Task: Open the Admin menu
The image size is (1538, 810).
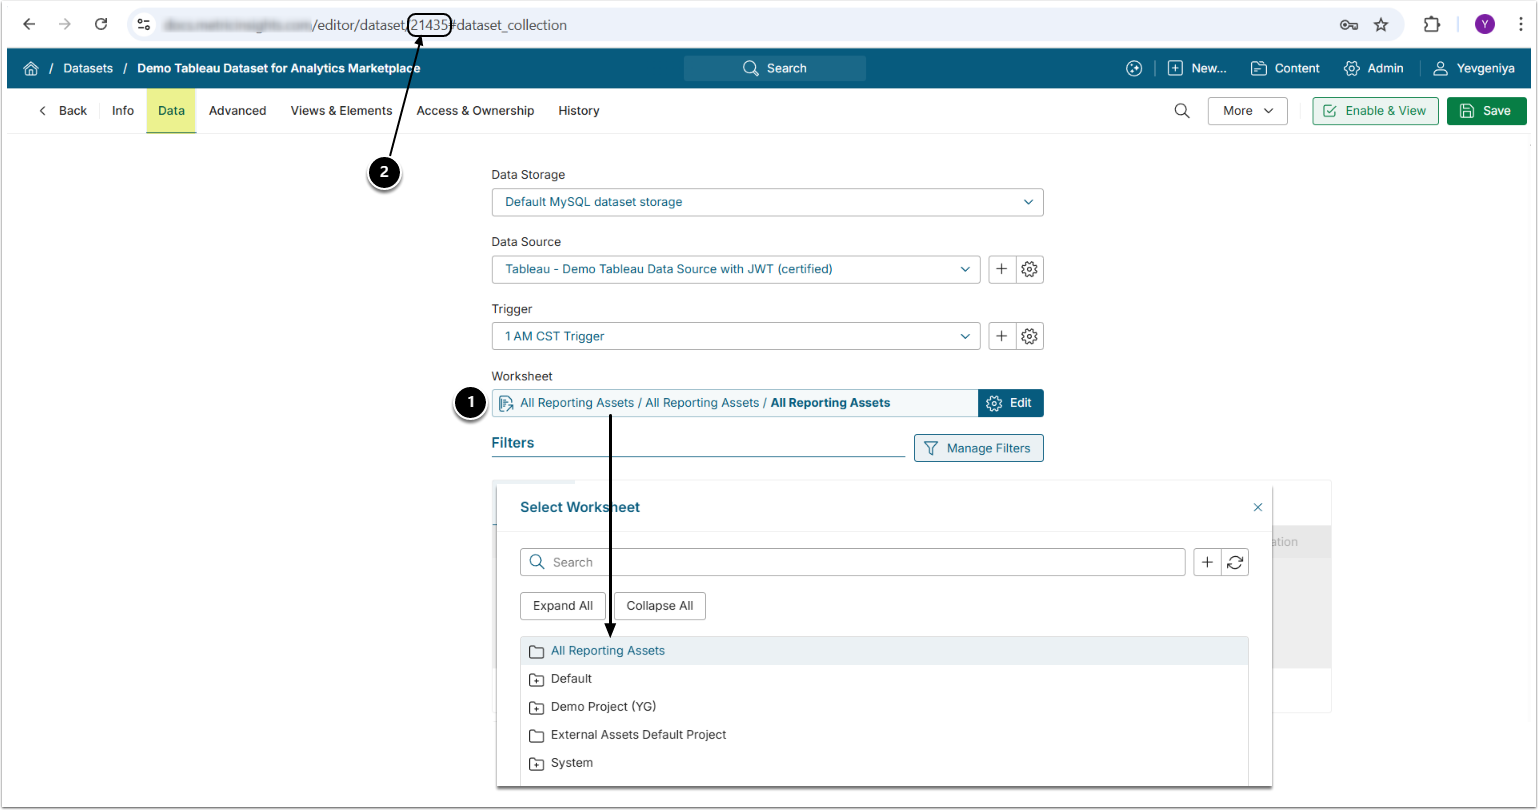Action: (x=1373, y=68)
